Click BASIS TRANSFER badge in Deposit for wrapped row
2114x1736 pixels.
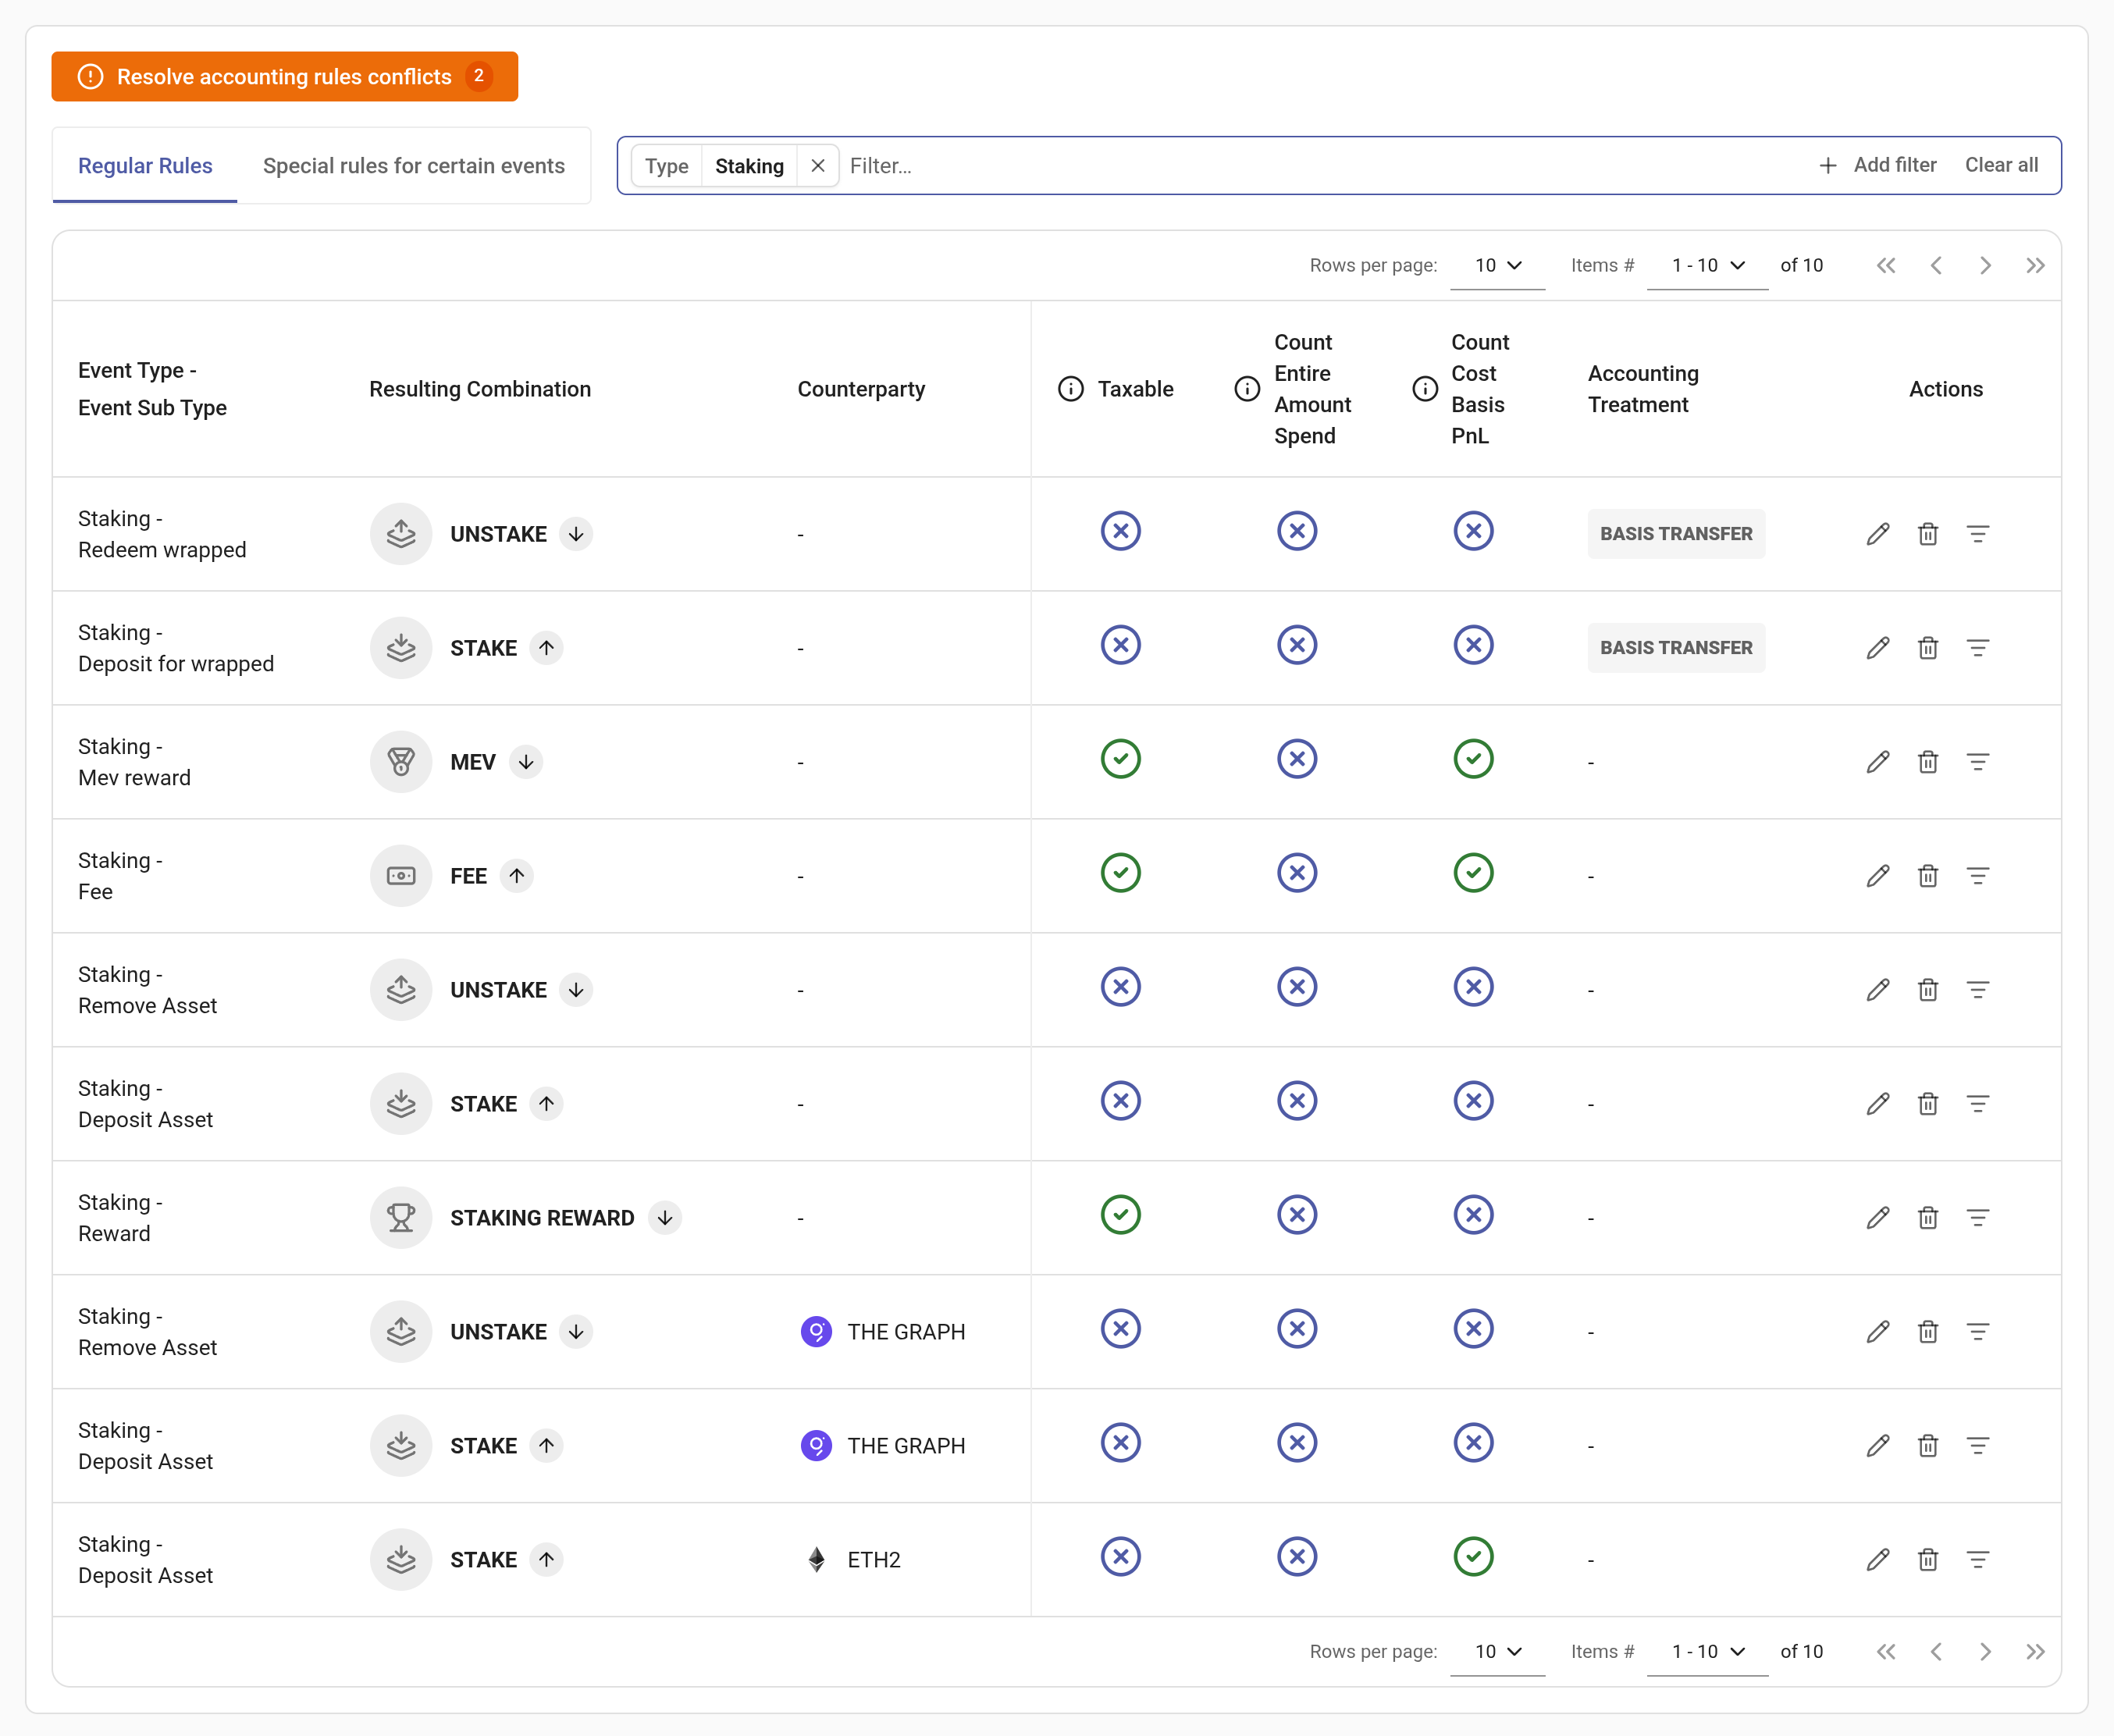pos(1676,648)
